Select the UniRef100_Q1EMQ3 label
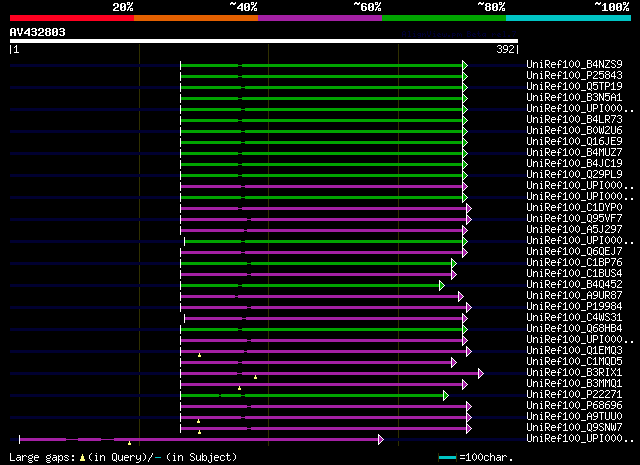640x465 pixels. pos(574,350)
